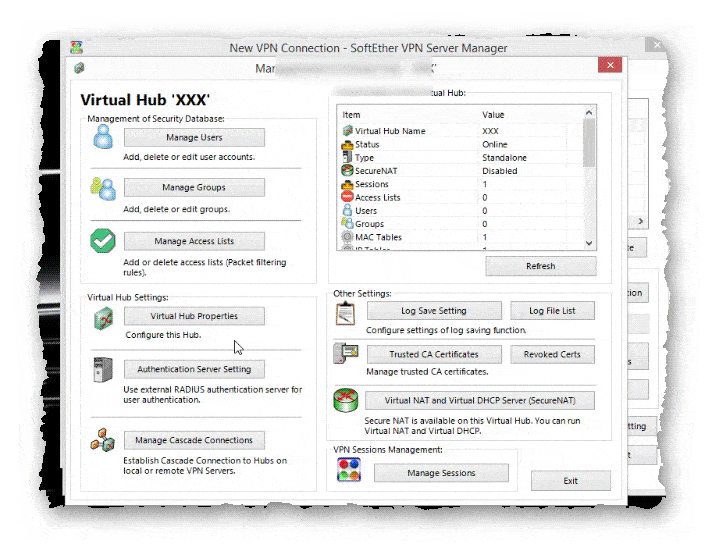Select the 'Sessions' row label

(372, 184)
